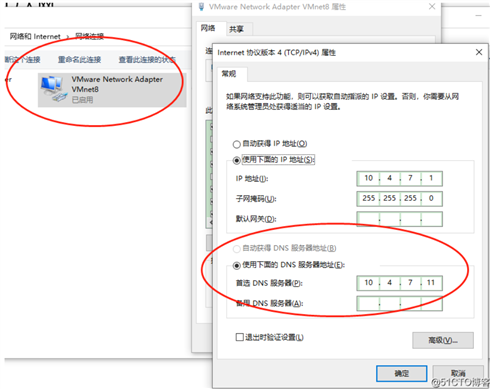490x389 pixels.
Task: Close the IPv4 properties dialog
Action: coord(479,52)
